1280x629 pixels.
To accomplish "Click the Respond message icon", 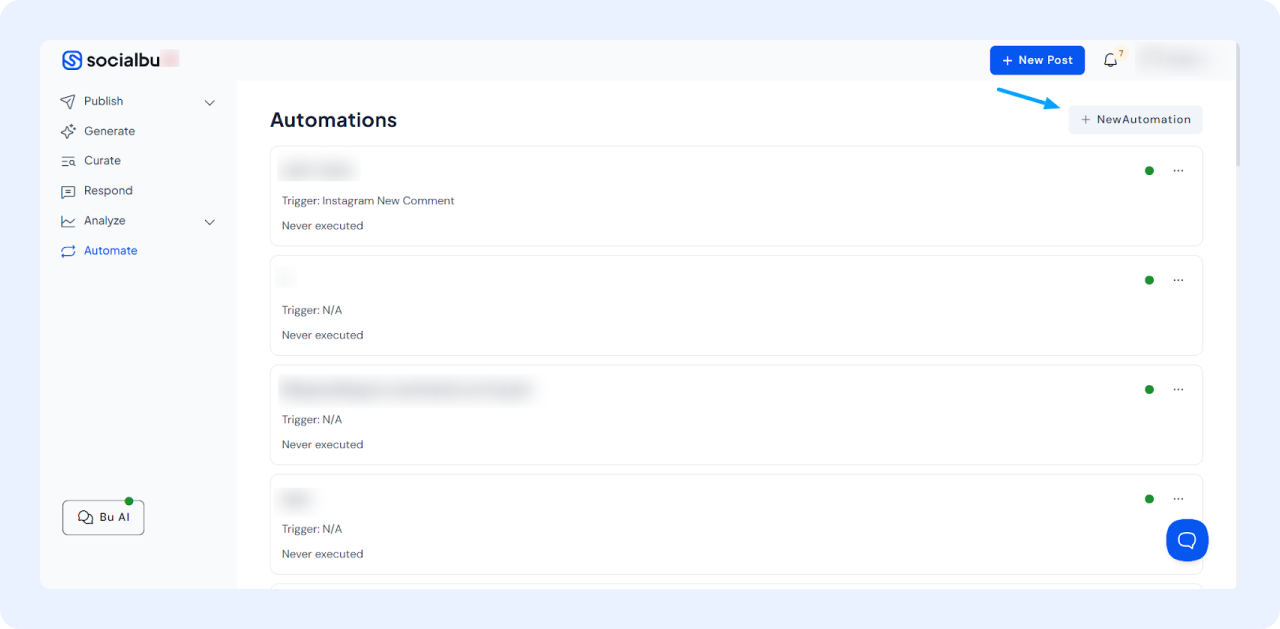I will point(68,191).
